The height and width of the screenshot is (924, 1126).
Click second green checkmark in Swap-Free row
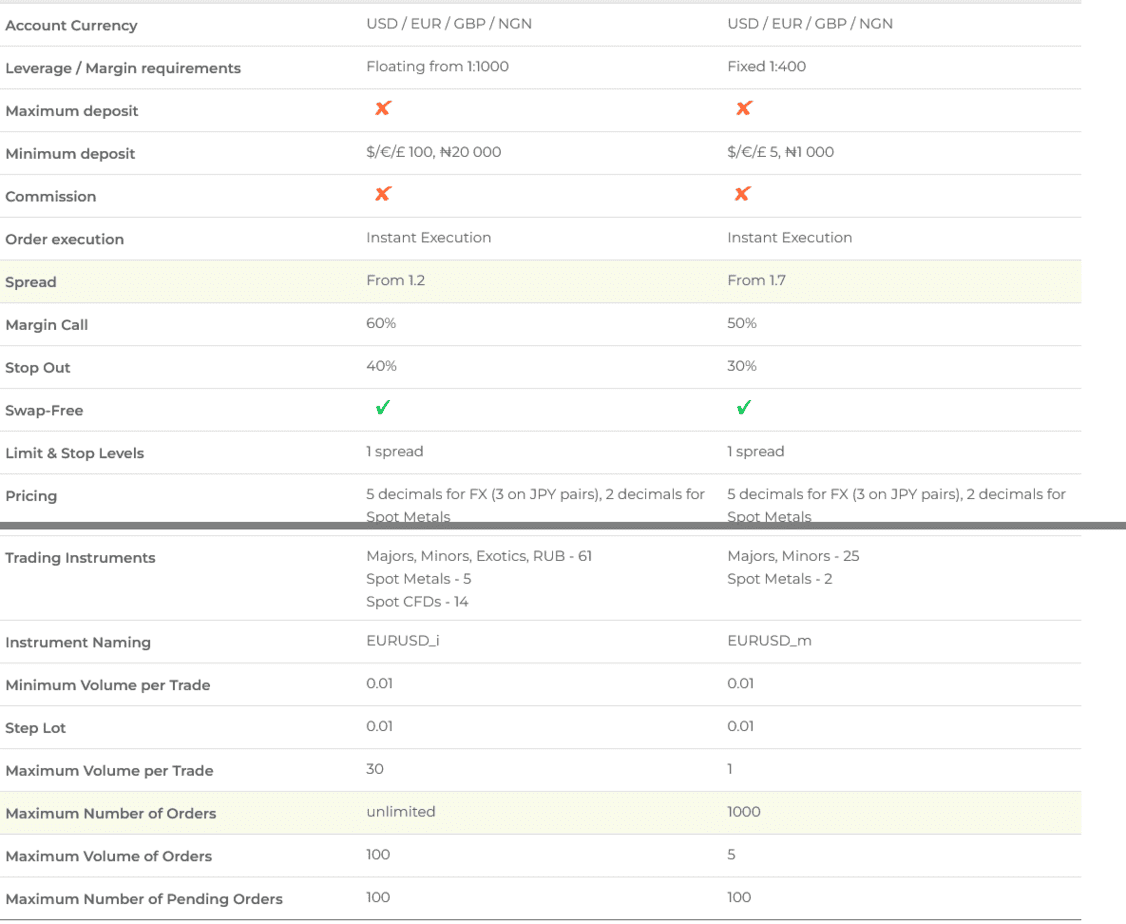[743, 408]
